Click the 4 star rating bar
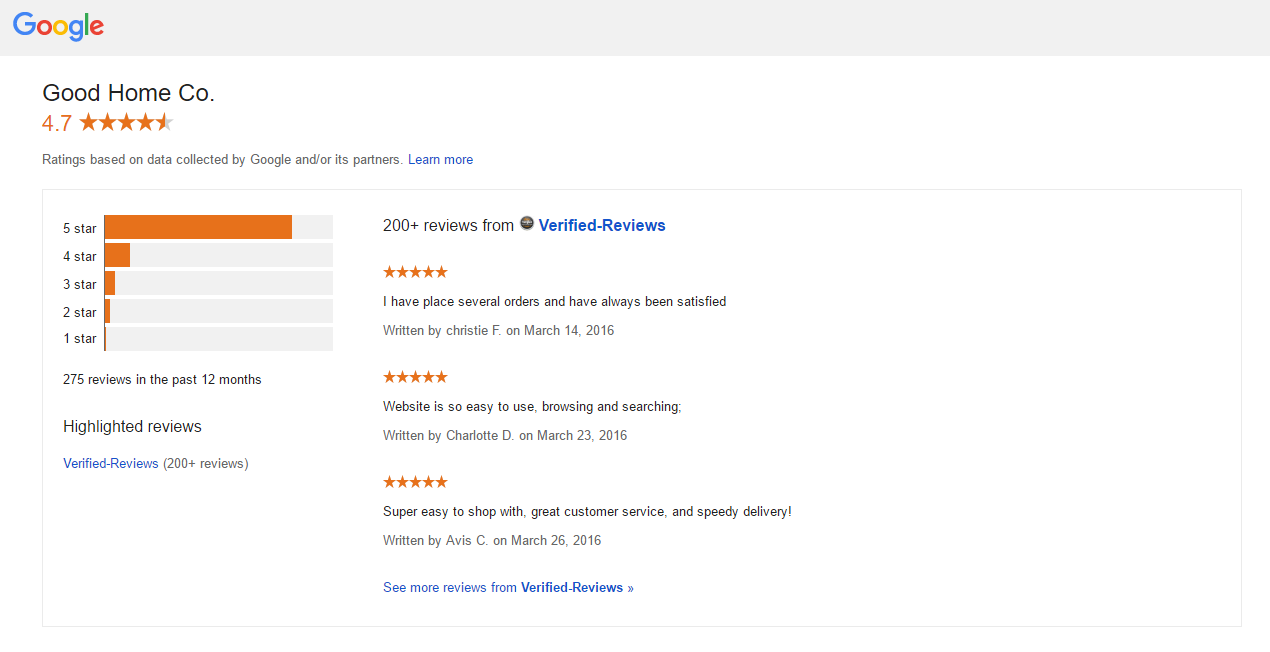Viewport: 1270px width, 652px height. [x=218, y=255]
